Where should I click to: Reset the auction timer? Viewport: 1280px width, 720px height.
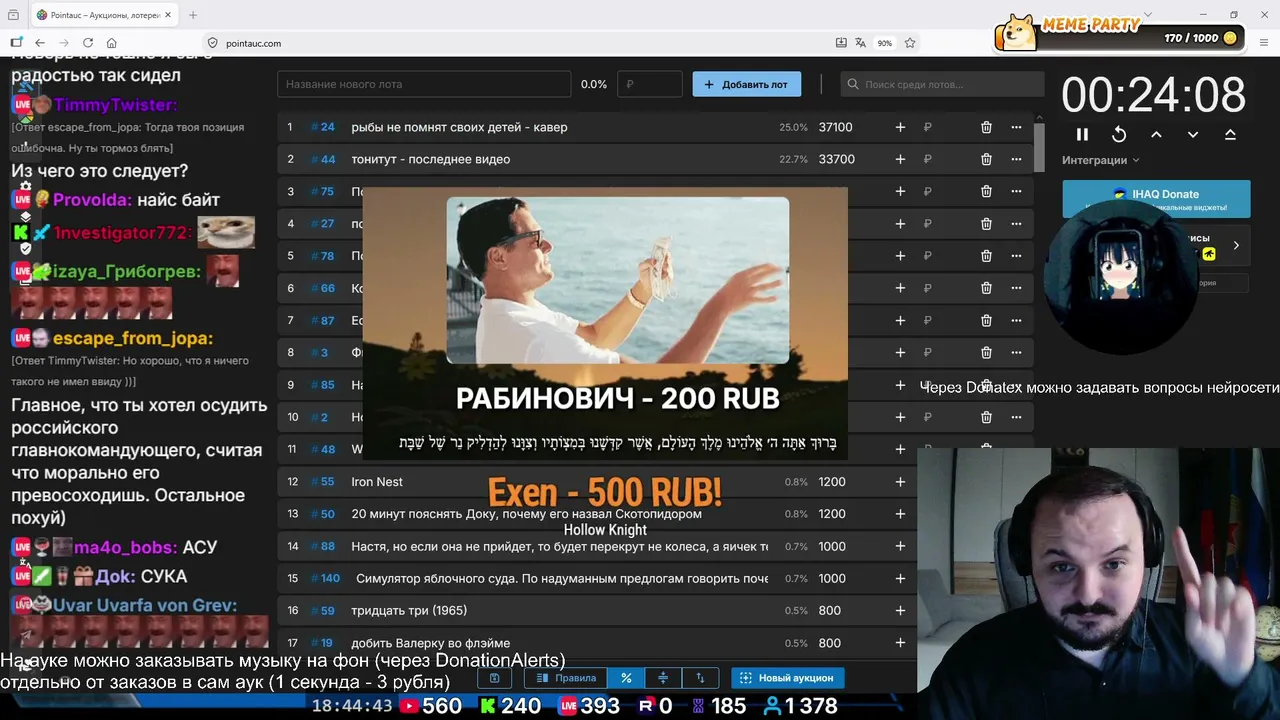coord(1119,134)
